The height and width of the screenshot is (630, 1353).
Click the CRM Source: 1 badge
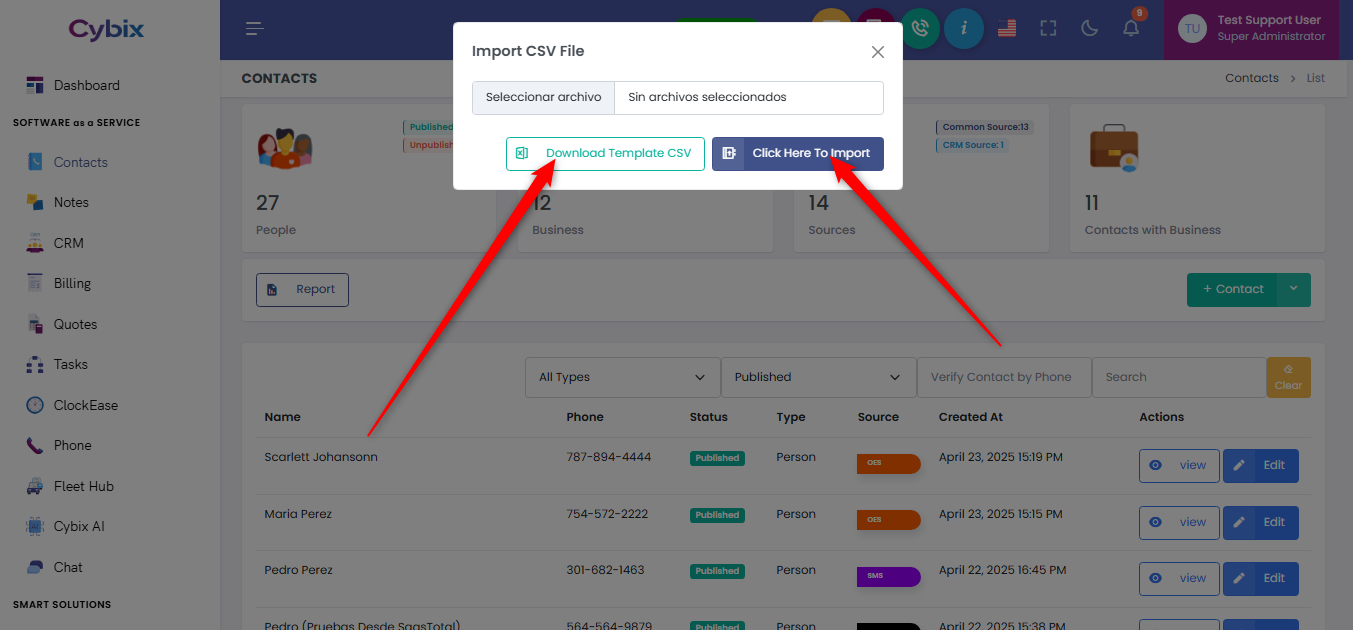973,145
